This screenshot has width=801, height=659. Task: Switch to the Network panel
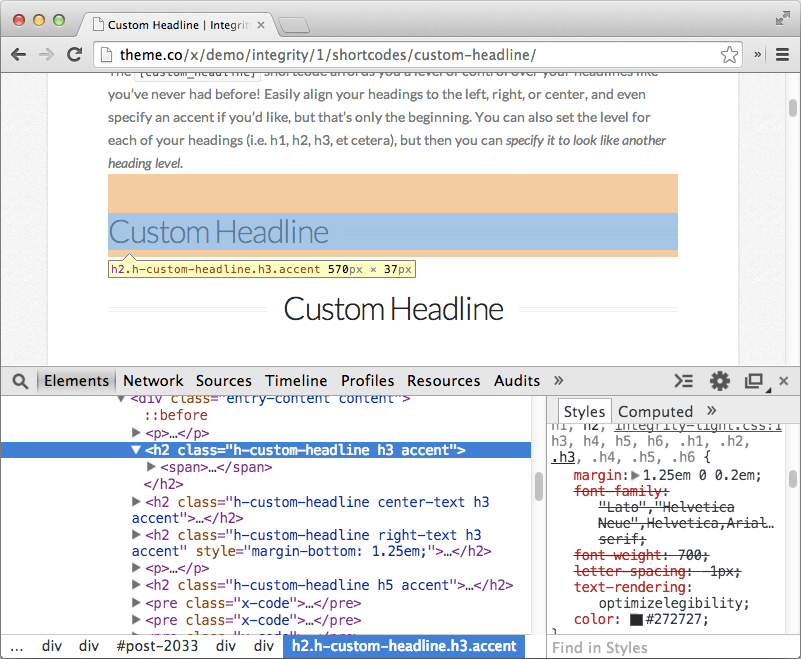[153, 381]
